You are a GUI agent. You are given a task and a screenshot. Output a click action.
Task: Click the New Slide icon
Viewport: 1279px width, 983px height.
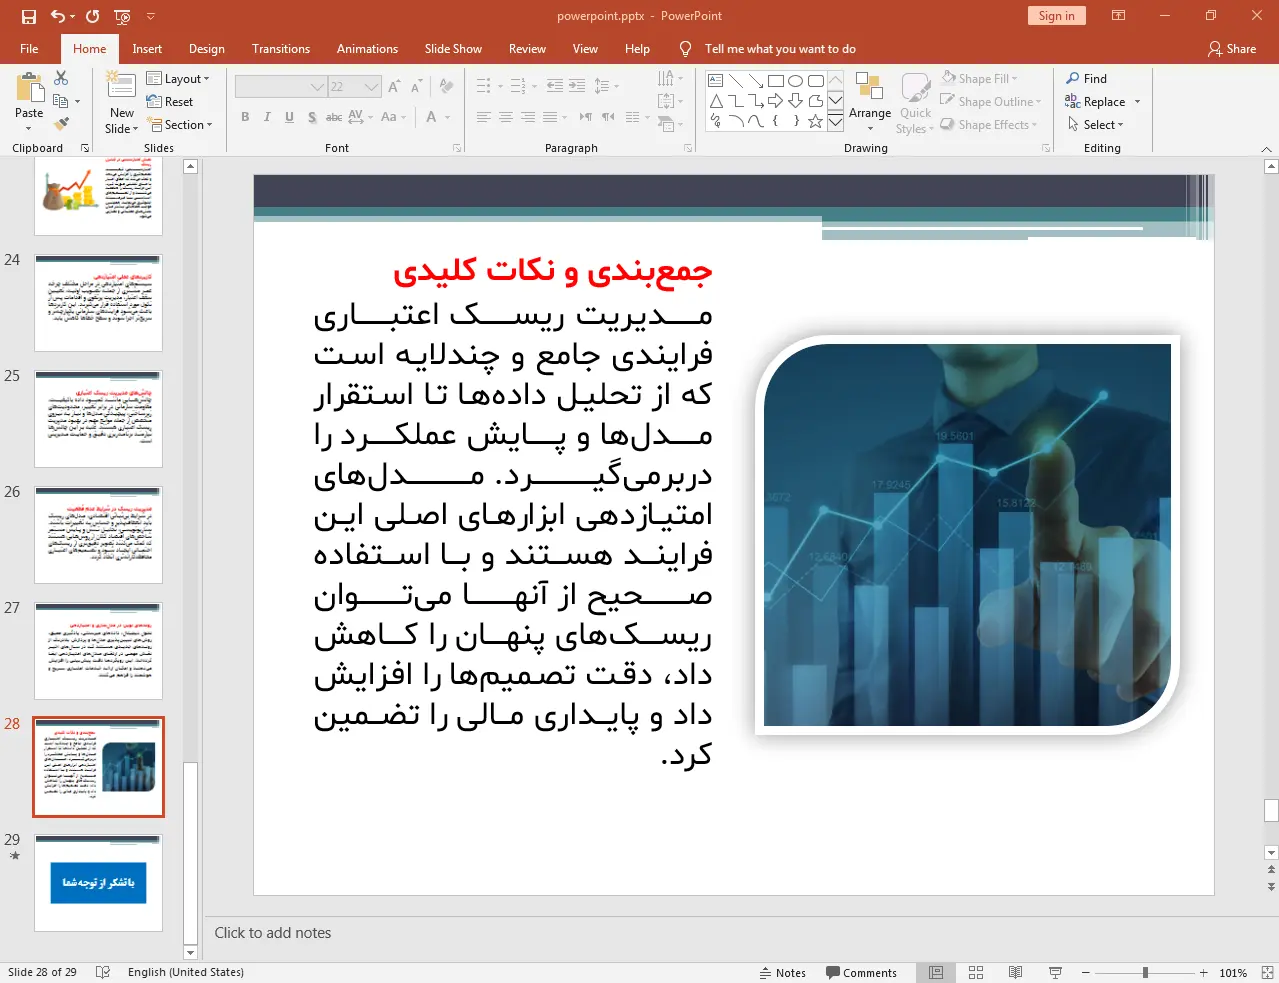click(121, 87)
